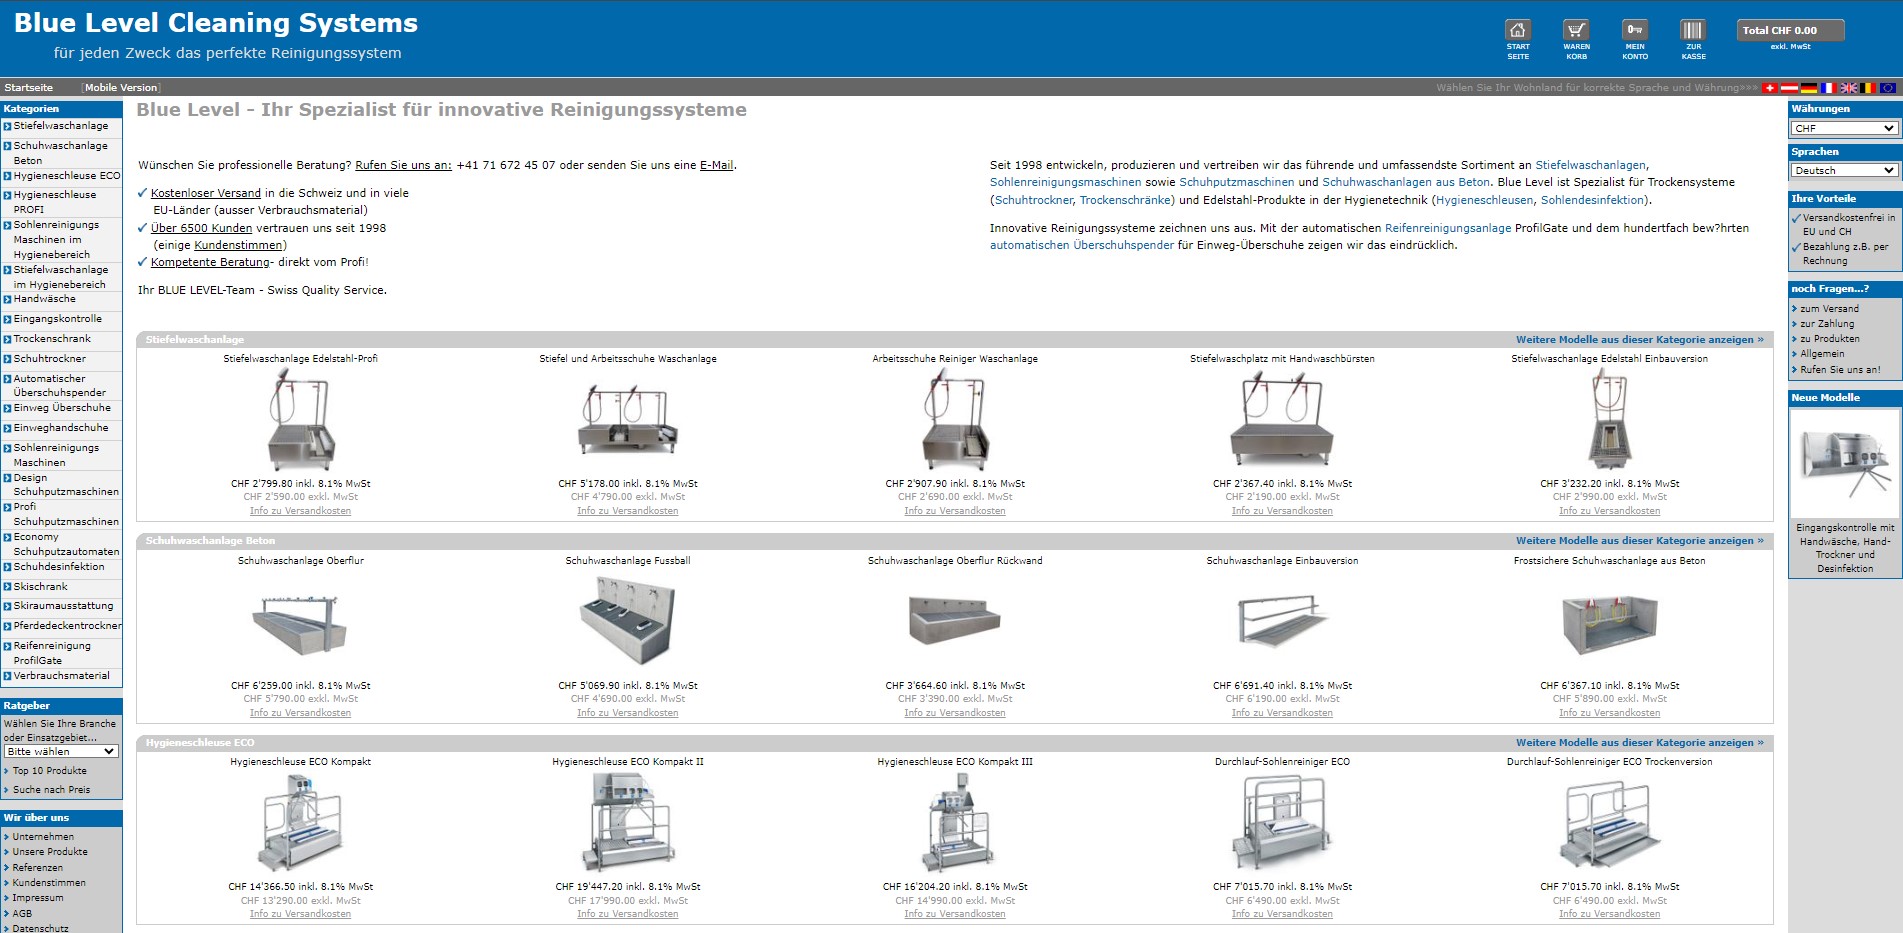The image size is (1903, 933).
Task: Show more models in Schuhwaschanlage Beton category
Action: point(1639,541)
